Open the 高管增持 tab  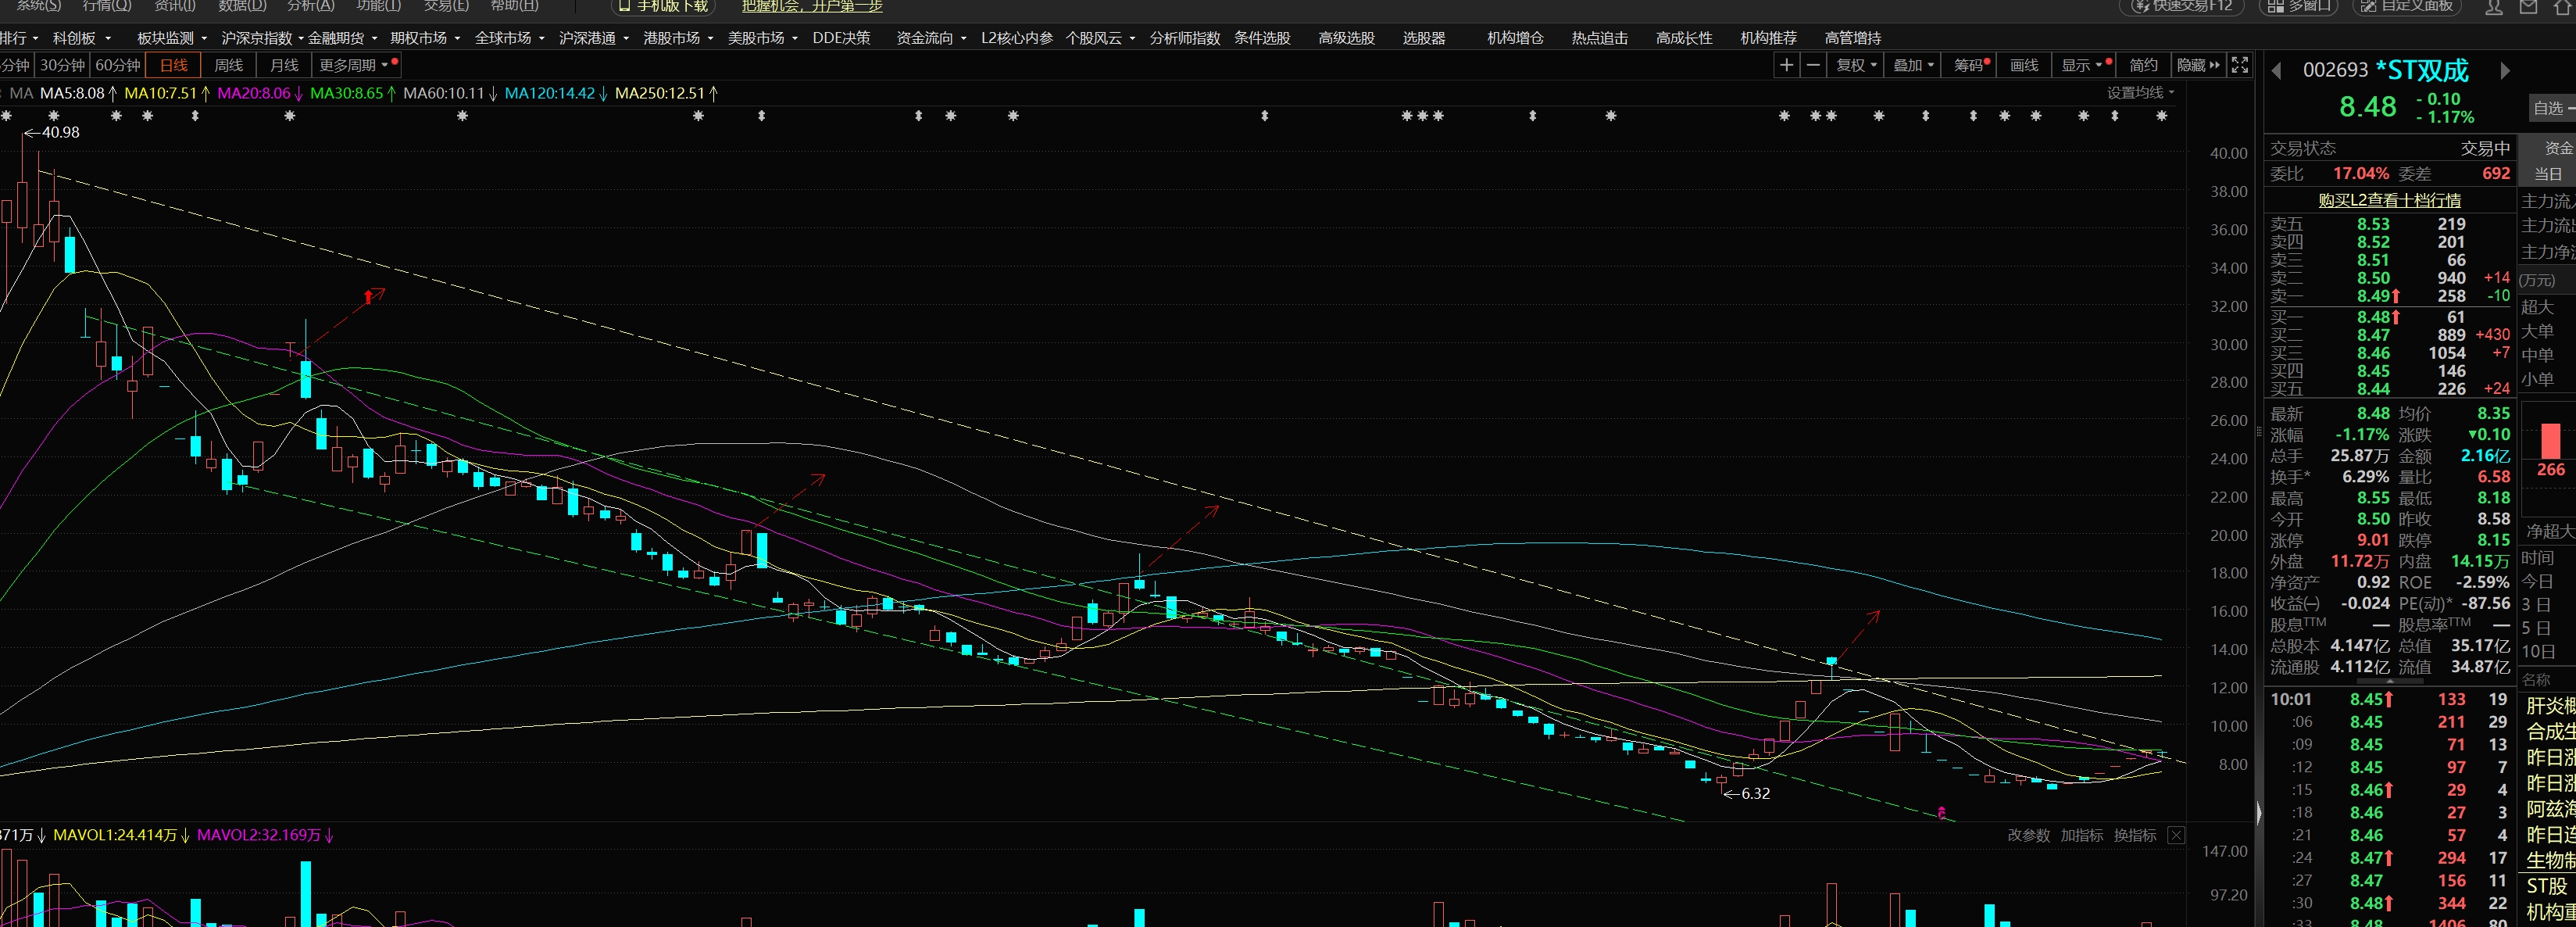[1852, 38]
